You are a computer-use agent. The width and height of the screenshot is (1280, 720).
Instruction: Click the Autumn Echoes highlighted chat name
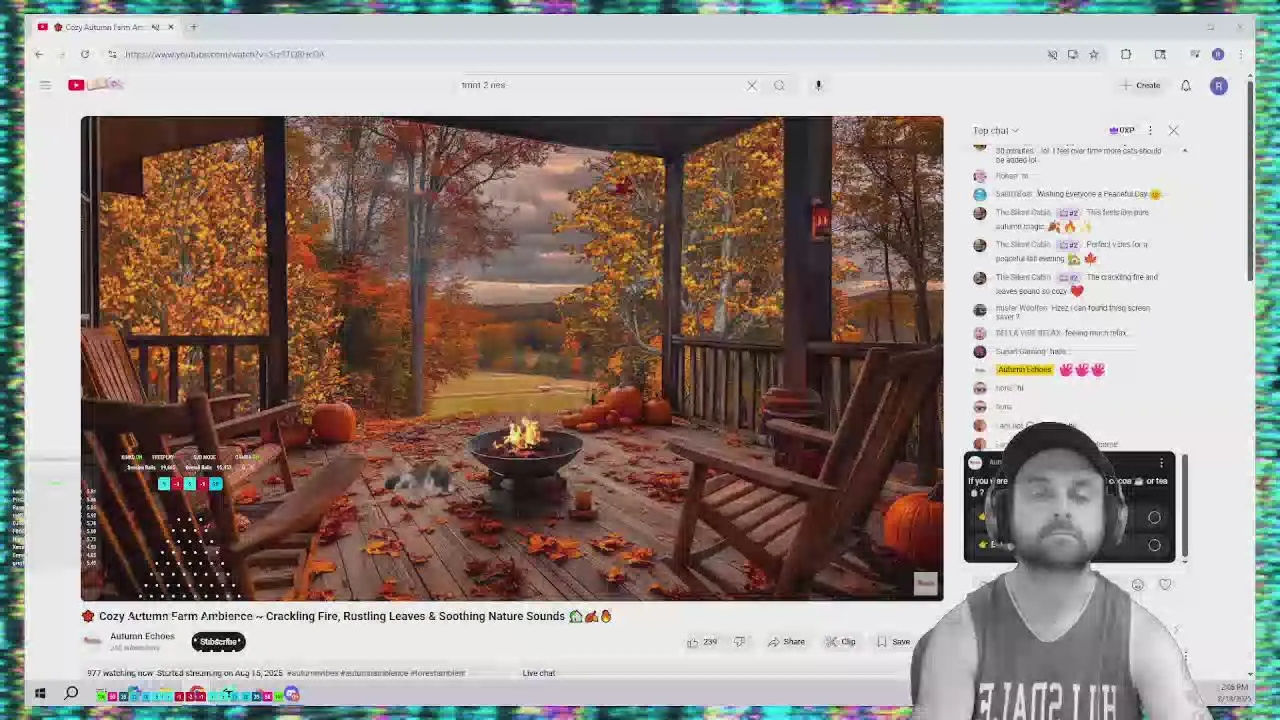[x=1024, y=369]
